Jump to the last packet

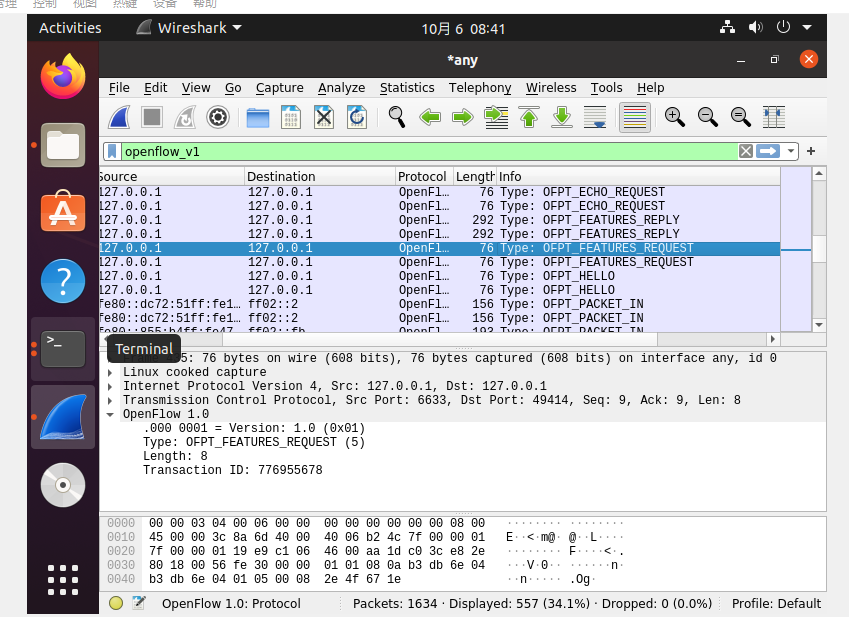(562, 117)
